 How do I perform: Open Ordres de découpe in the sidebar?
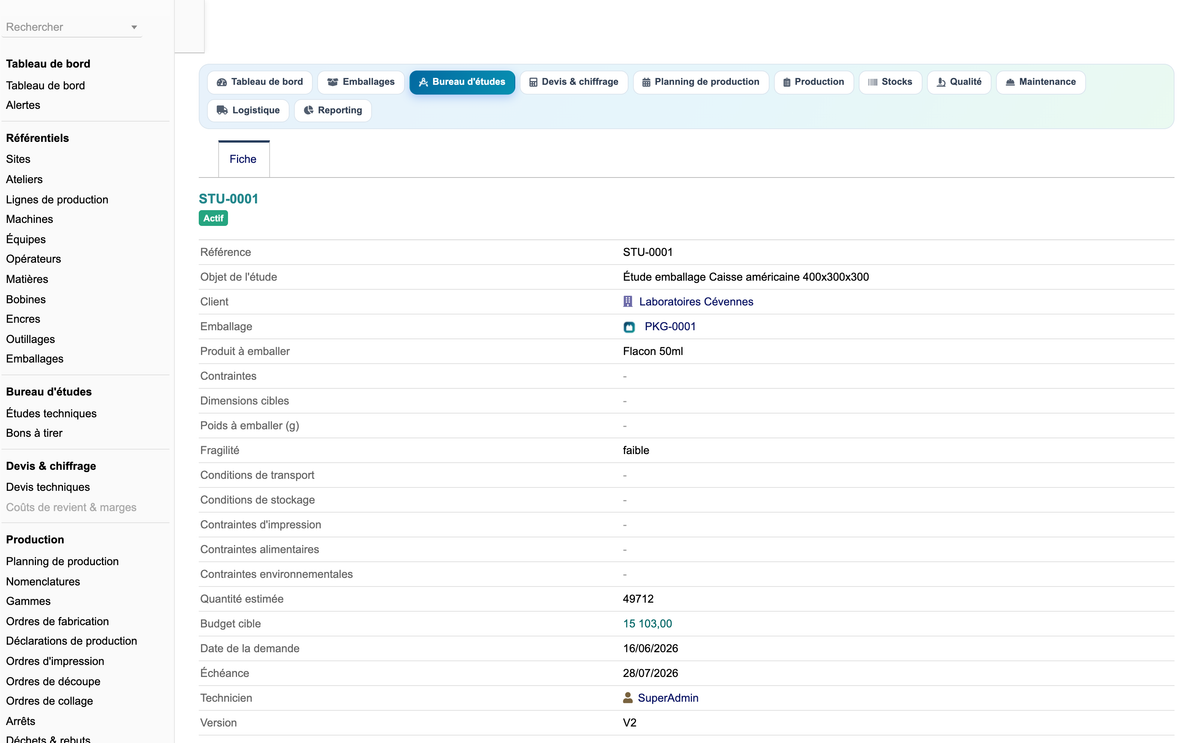tap(53, 681)
